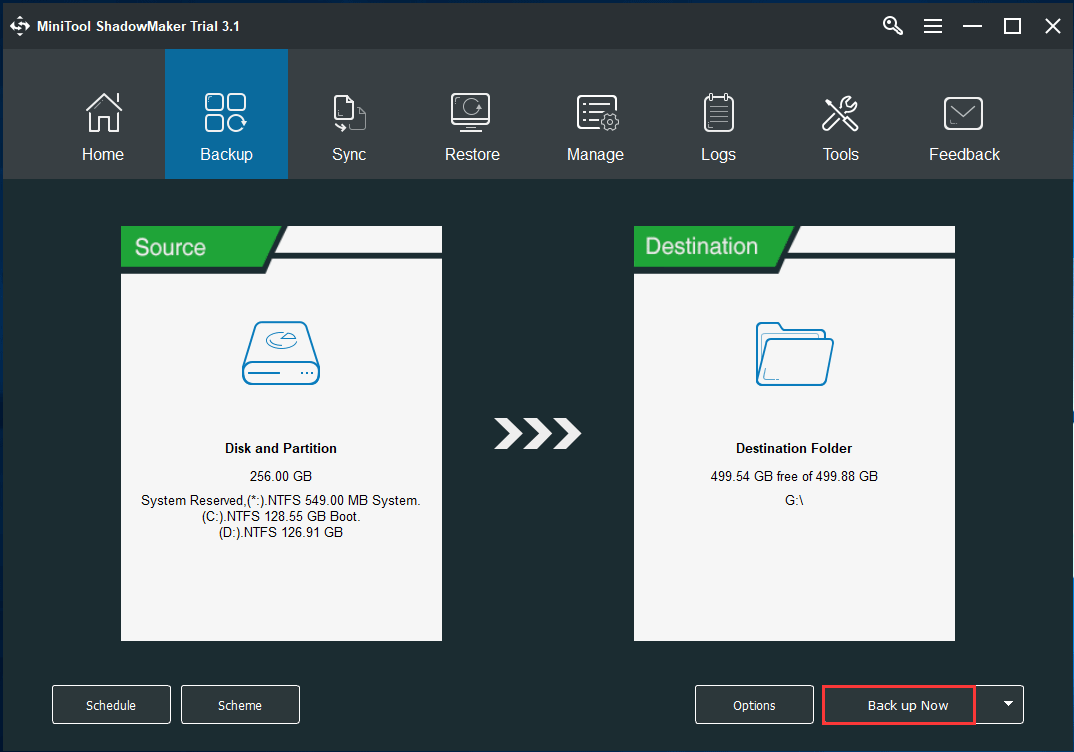Open backup Options
The height and width of the screenshot is (752, 1074).
(x=754, y=704)
